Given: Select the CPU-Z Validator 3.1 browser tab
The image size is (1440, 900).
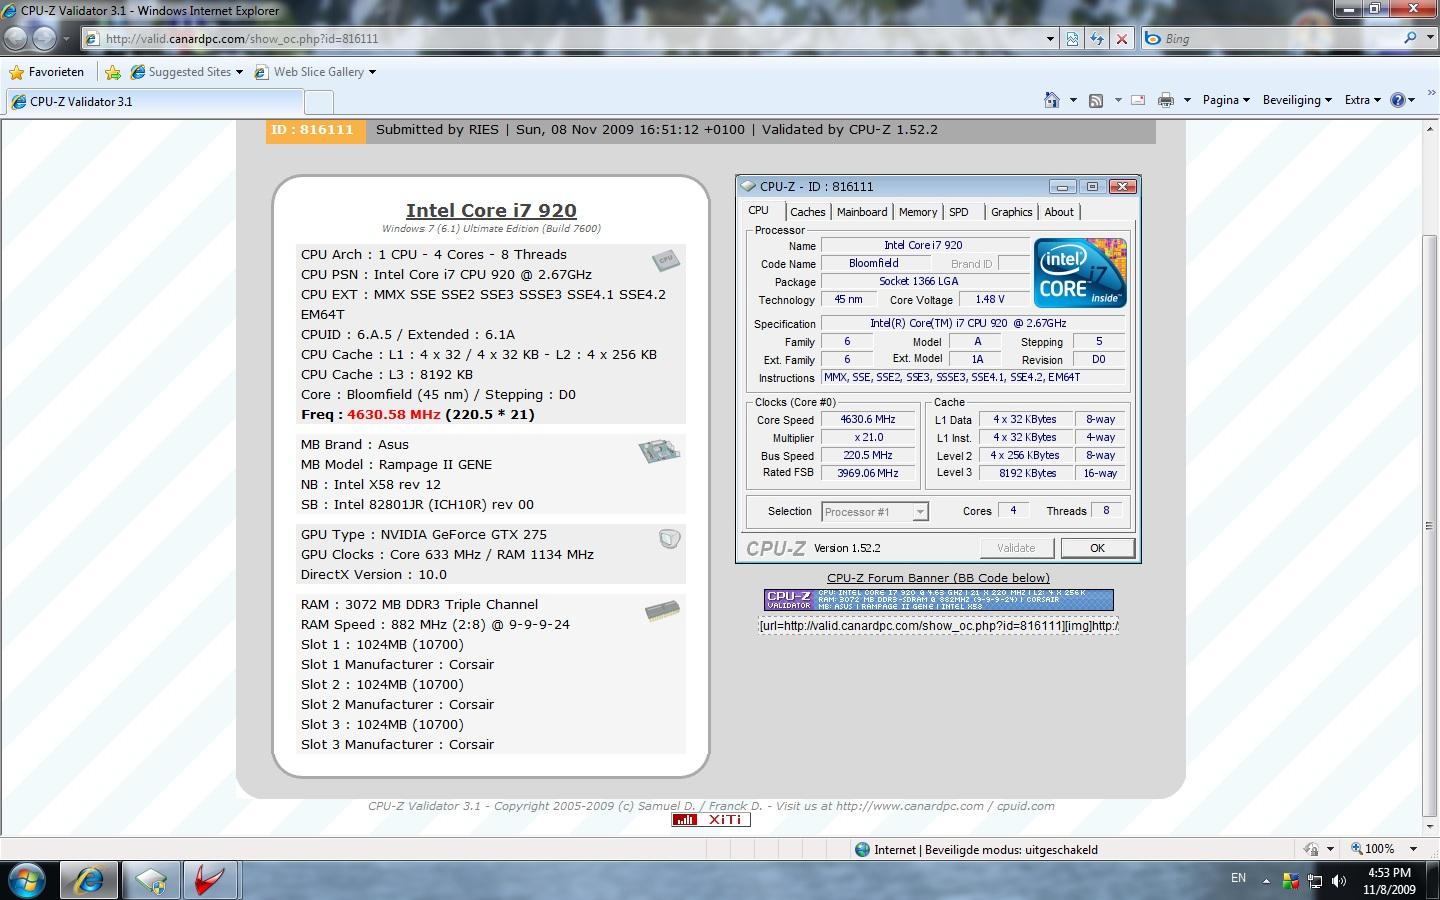Looking at the screenshot, I should [154, 102].
